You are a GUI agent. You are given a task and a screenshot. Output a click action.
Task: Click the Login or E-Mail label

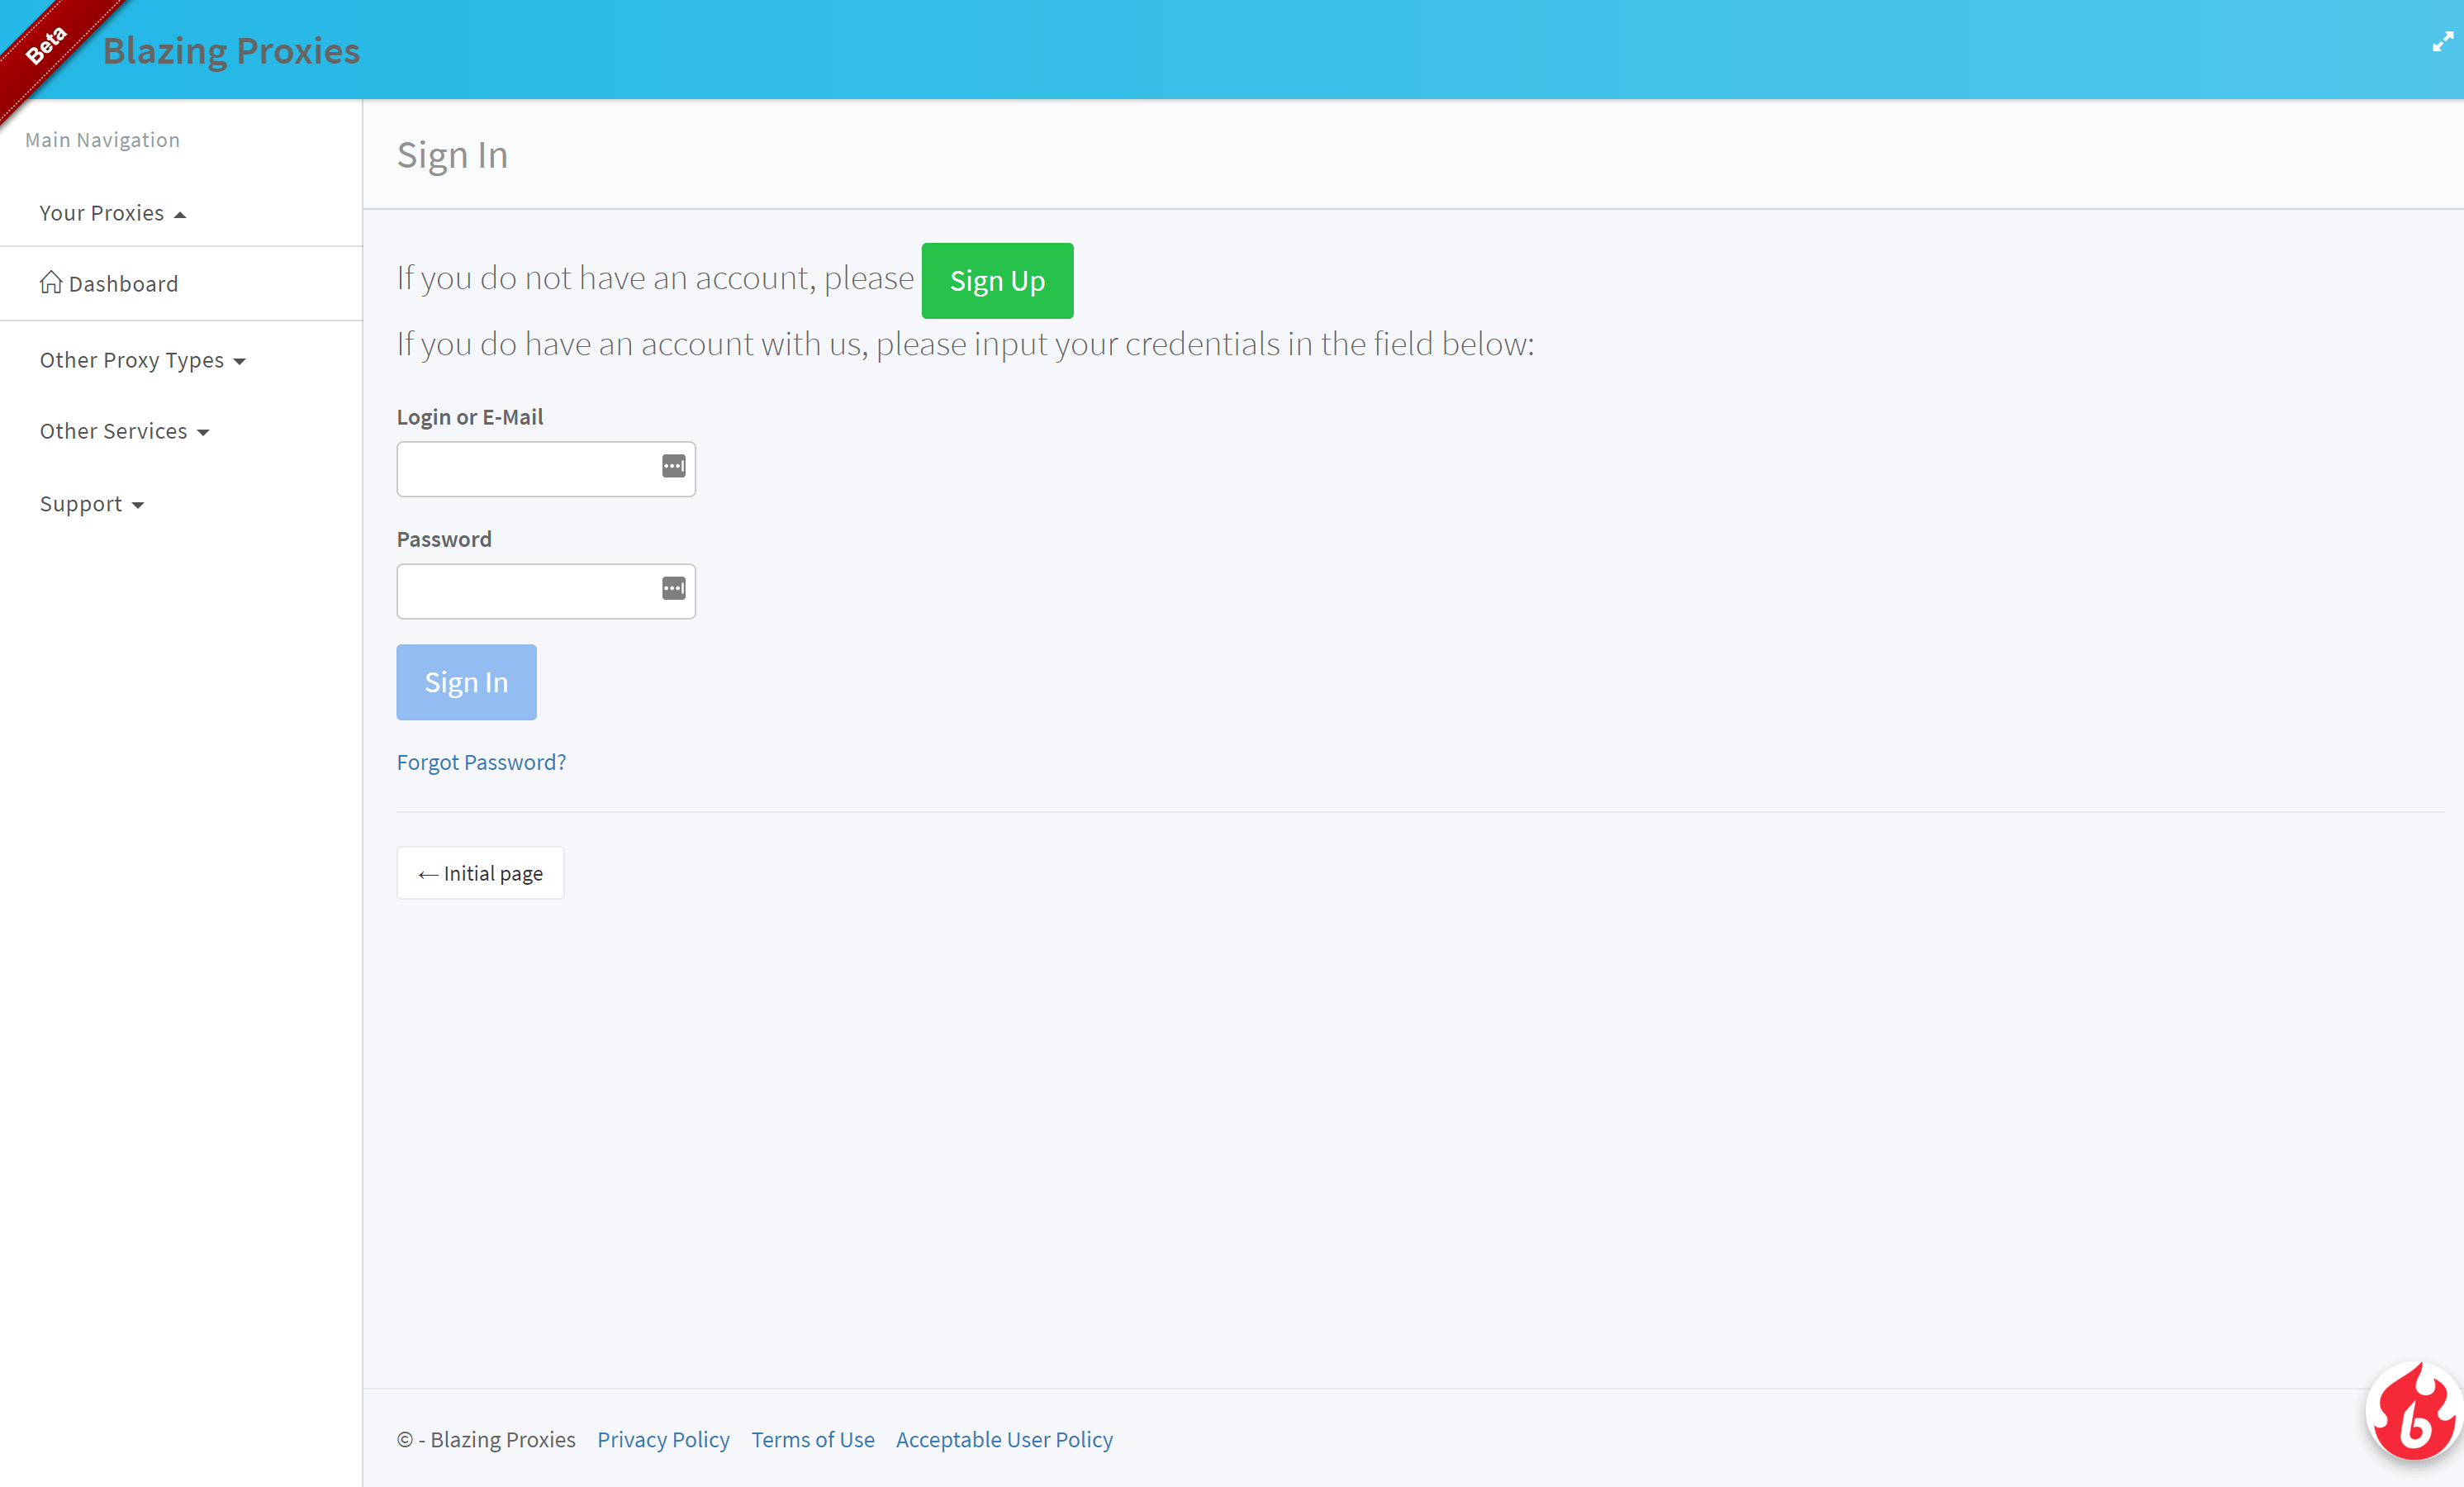click(470, 417)
